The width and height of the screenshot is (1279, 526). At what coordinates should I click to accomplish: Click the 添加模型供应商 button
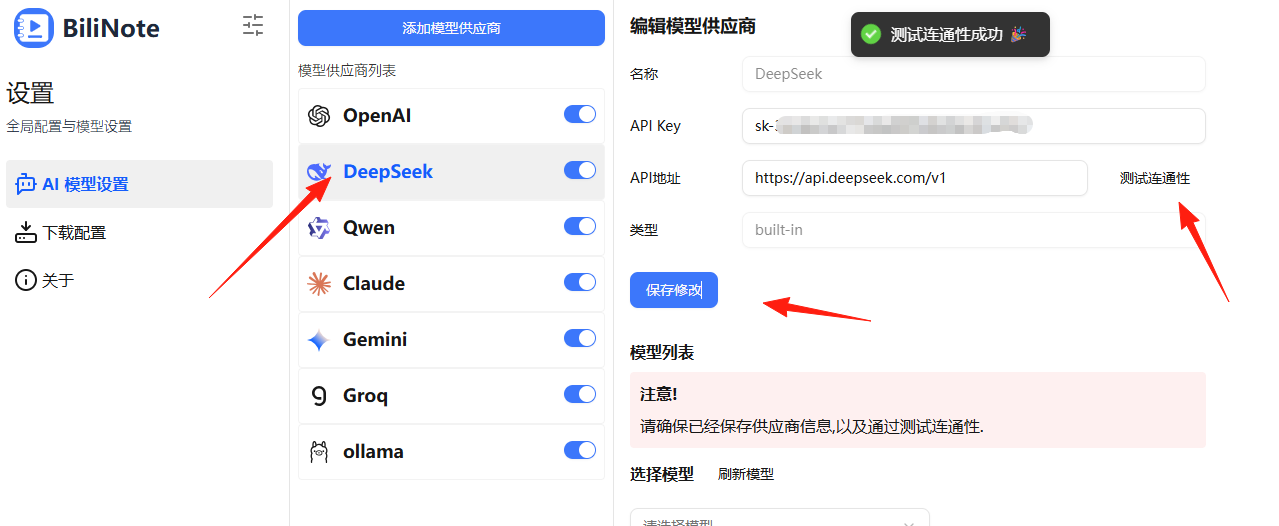(451, 28)
